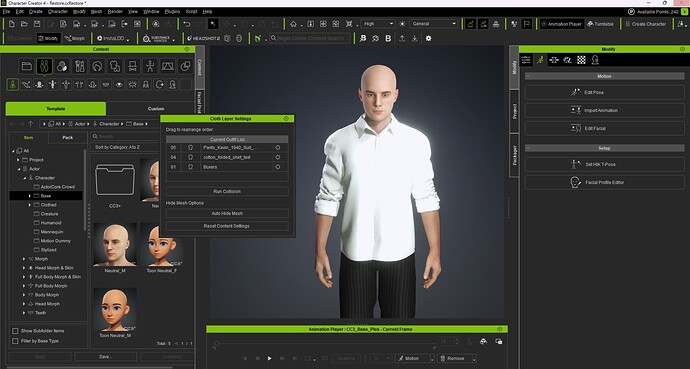Viewport: 690px width, 369px height.
Task: Click Reset Content Settings button
Action: click(x=227, y=226)
